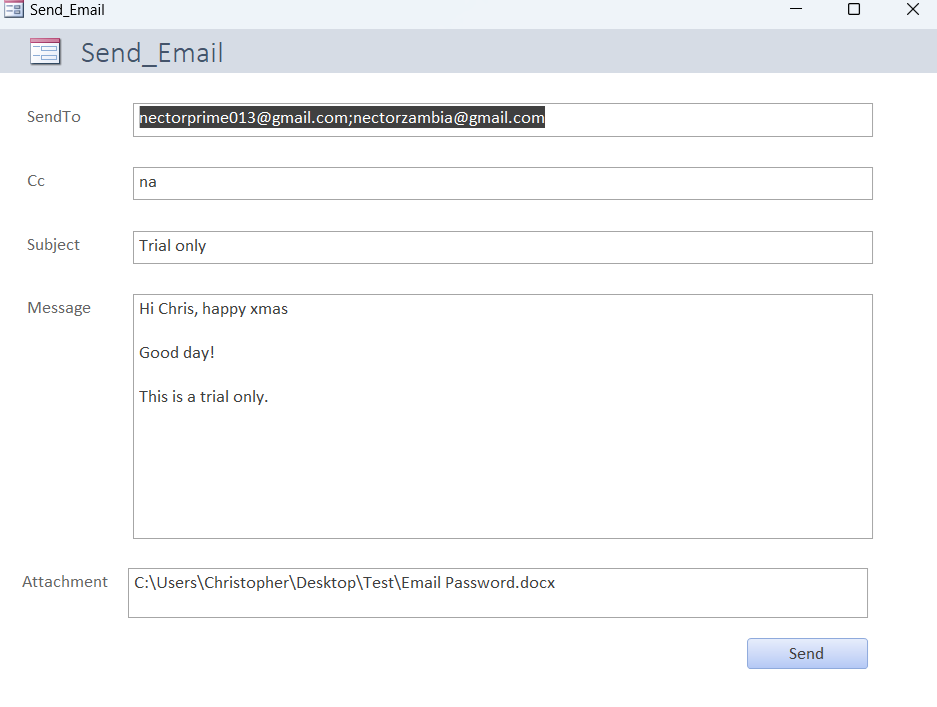The width and height of the screenshot is (937, 707).
Task: Click the Cc label
Action: click(36, 181)
